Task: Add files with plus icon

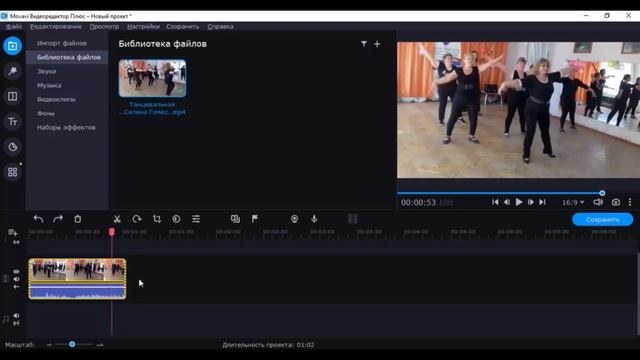Action: point(377,44)
